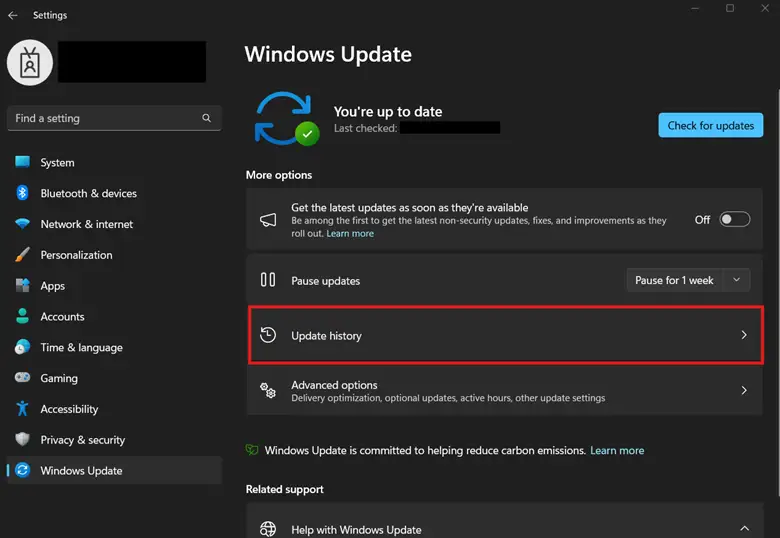Screen dimensions: 780x538
Task: Select the Accounts category label
Action: (x=62, y=316)
